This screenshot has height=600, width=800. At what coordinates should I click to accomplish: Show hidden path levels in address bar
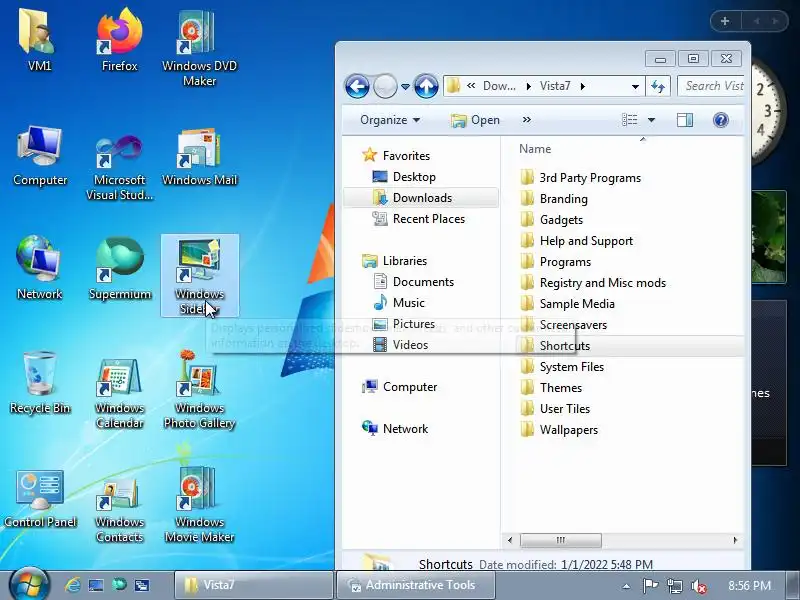[x=471, y=86]
